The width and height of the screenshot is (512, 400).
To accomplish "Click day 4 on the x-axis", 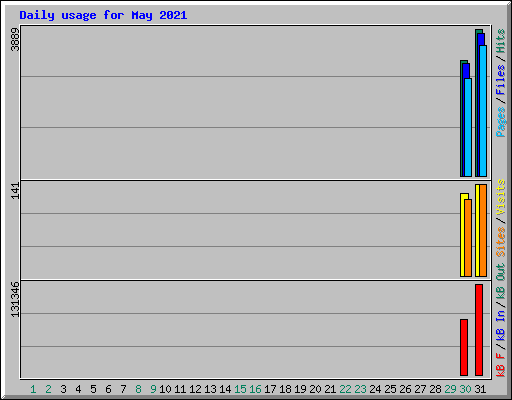I will tap(78, 389).
